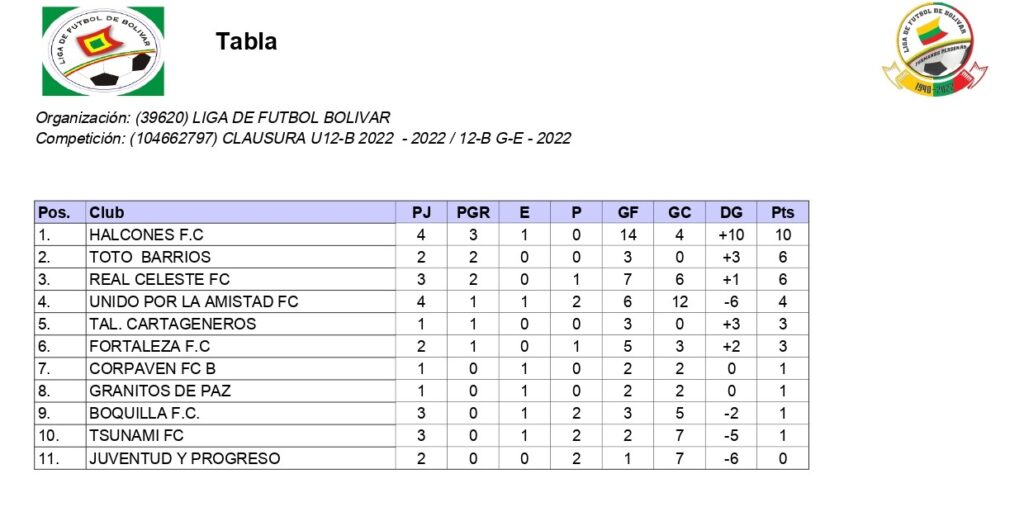
Task: Select TAL. CARTAGENEROS club name
Action: [172, 323]
